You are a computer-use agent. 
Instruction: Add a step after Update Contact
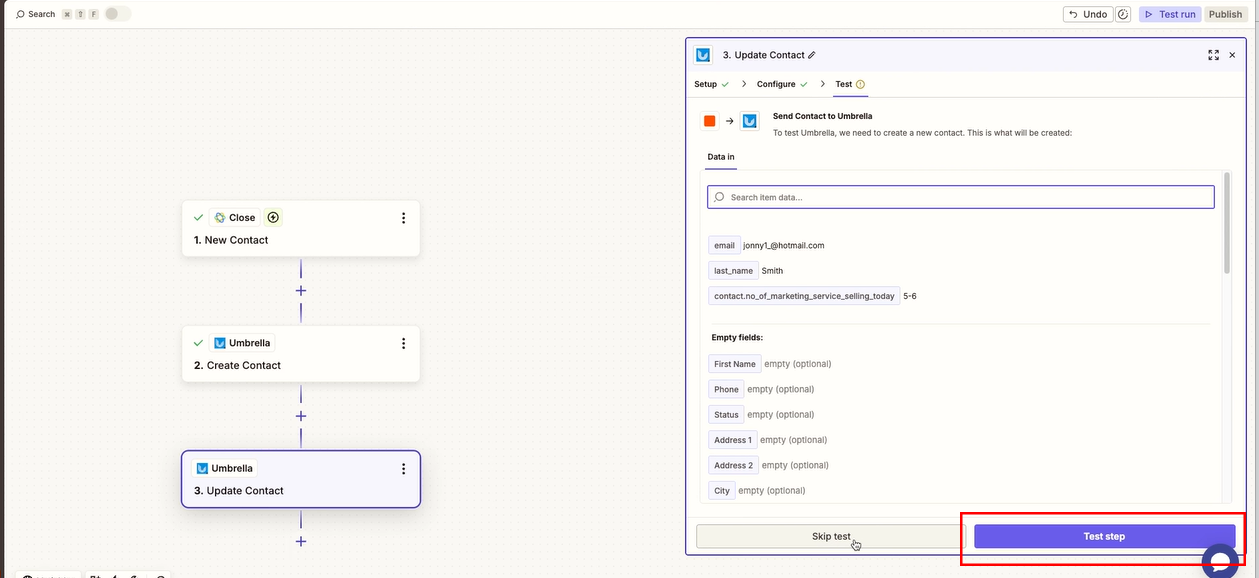coord(301,541)
